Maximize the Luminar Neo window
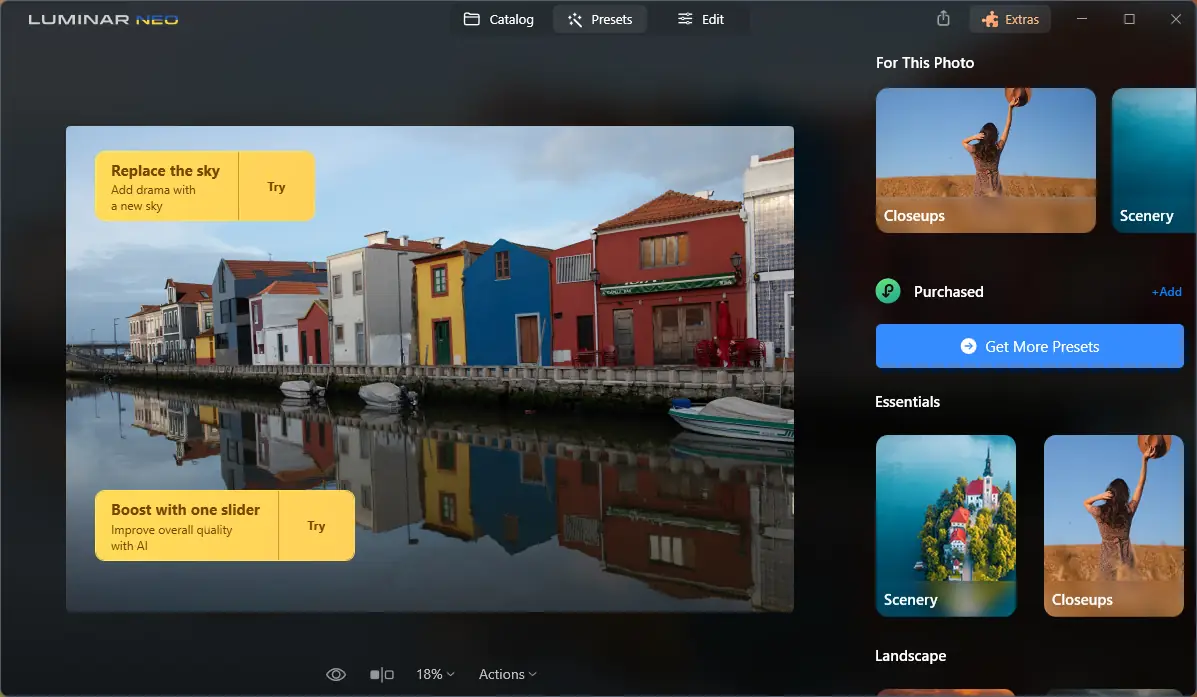Image resolution: width=1197 pixels, height=697 pixels. coord(1129,19)
